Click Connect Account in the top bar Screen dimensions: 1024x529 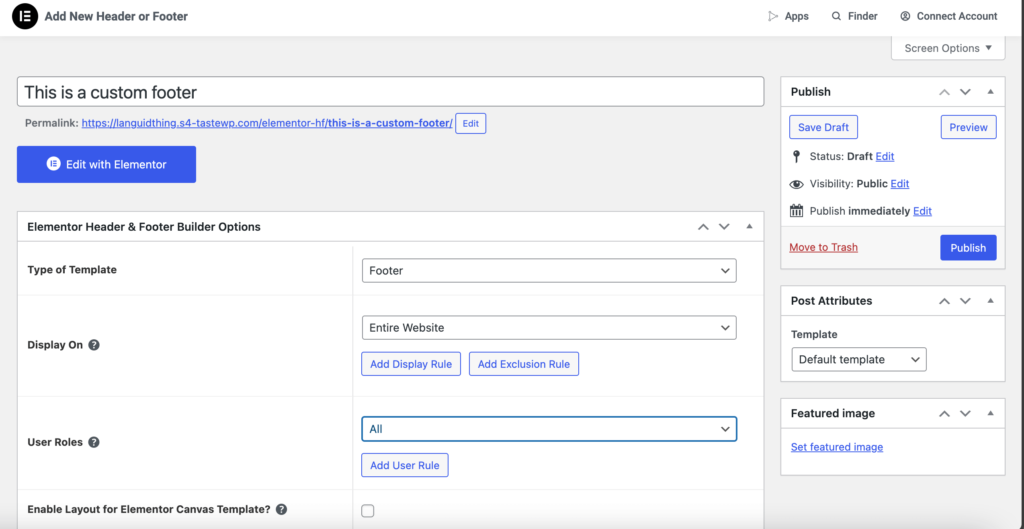[949, 16]
